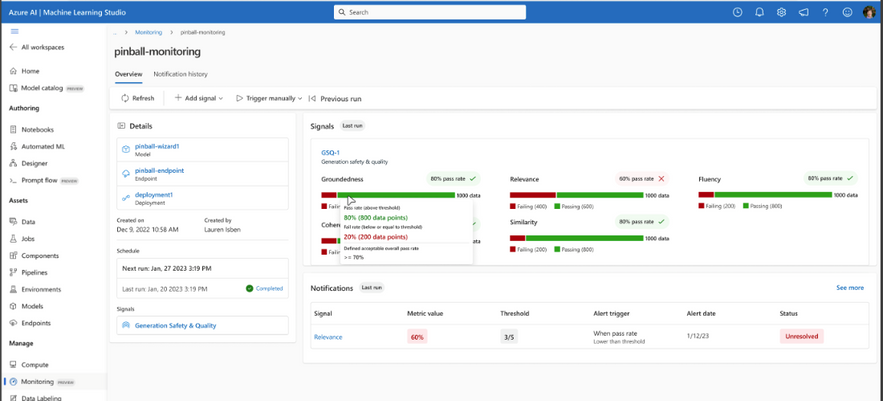Screen dimensions: 883x401
Task: Click the Unresolved status badge
Action: coord(801,337)
